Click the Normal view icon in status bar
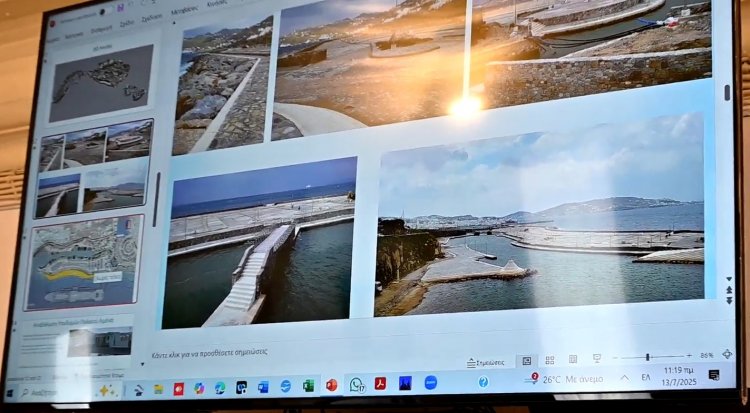Viewport: 750px width, 413px height. click(526, 360)
